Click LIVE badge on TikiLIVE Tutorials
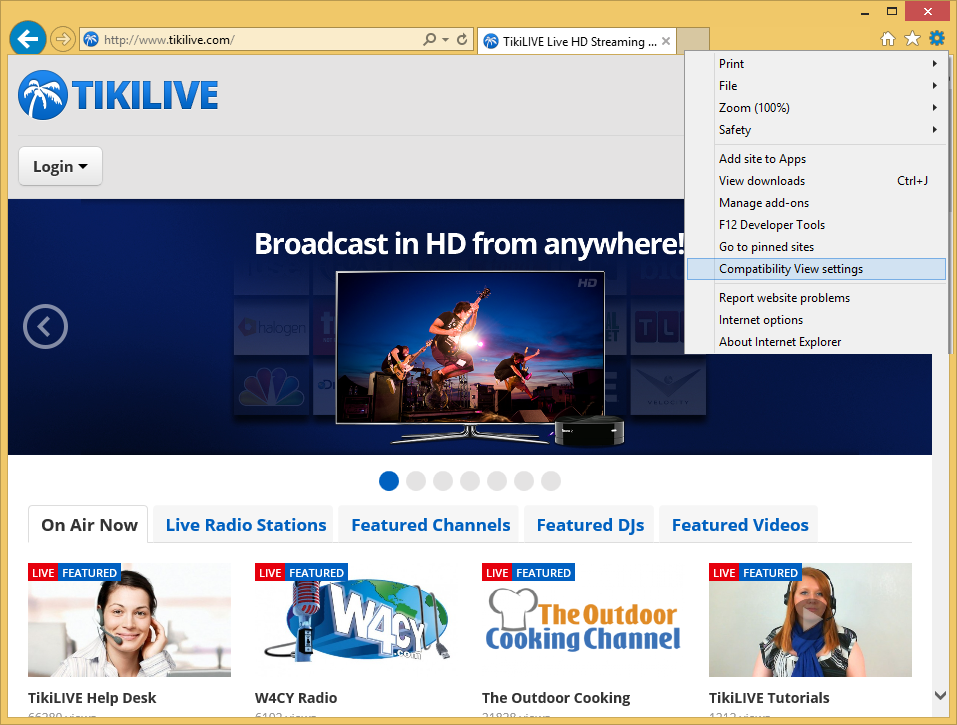Image resolution: width=957 pixels, height=725 pixels. (724, 572)
